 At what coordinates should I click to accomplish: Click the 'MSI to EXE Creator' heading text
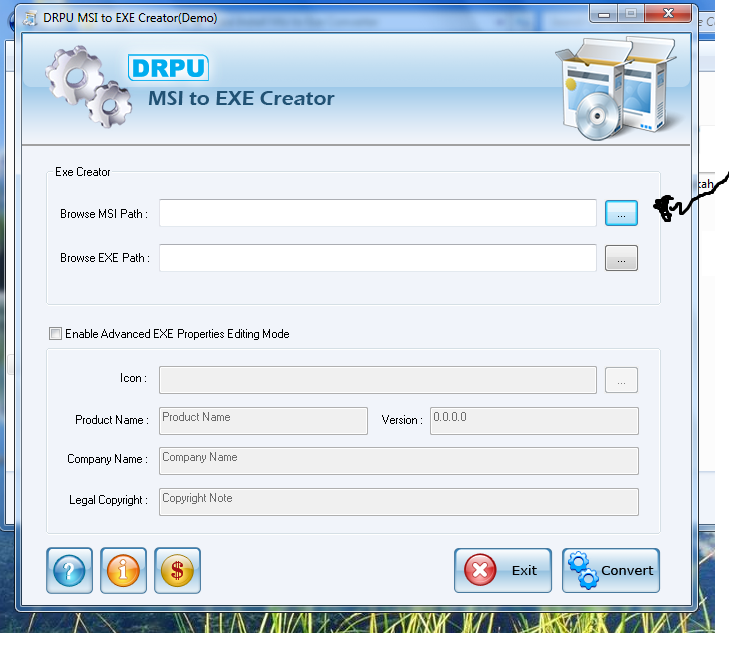tap(241, 99)
